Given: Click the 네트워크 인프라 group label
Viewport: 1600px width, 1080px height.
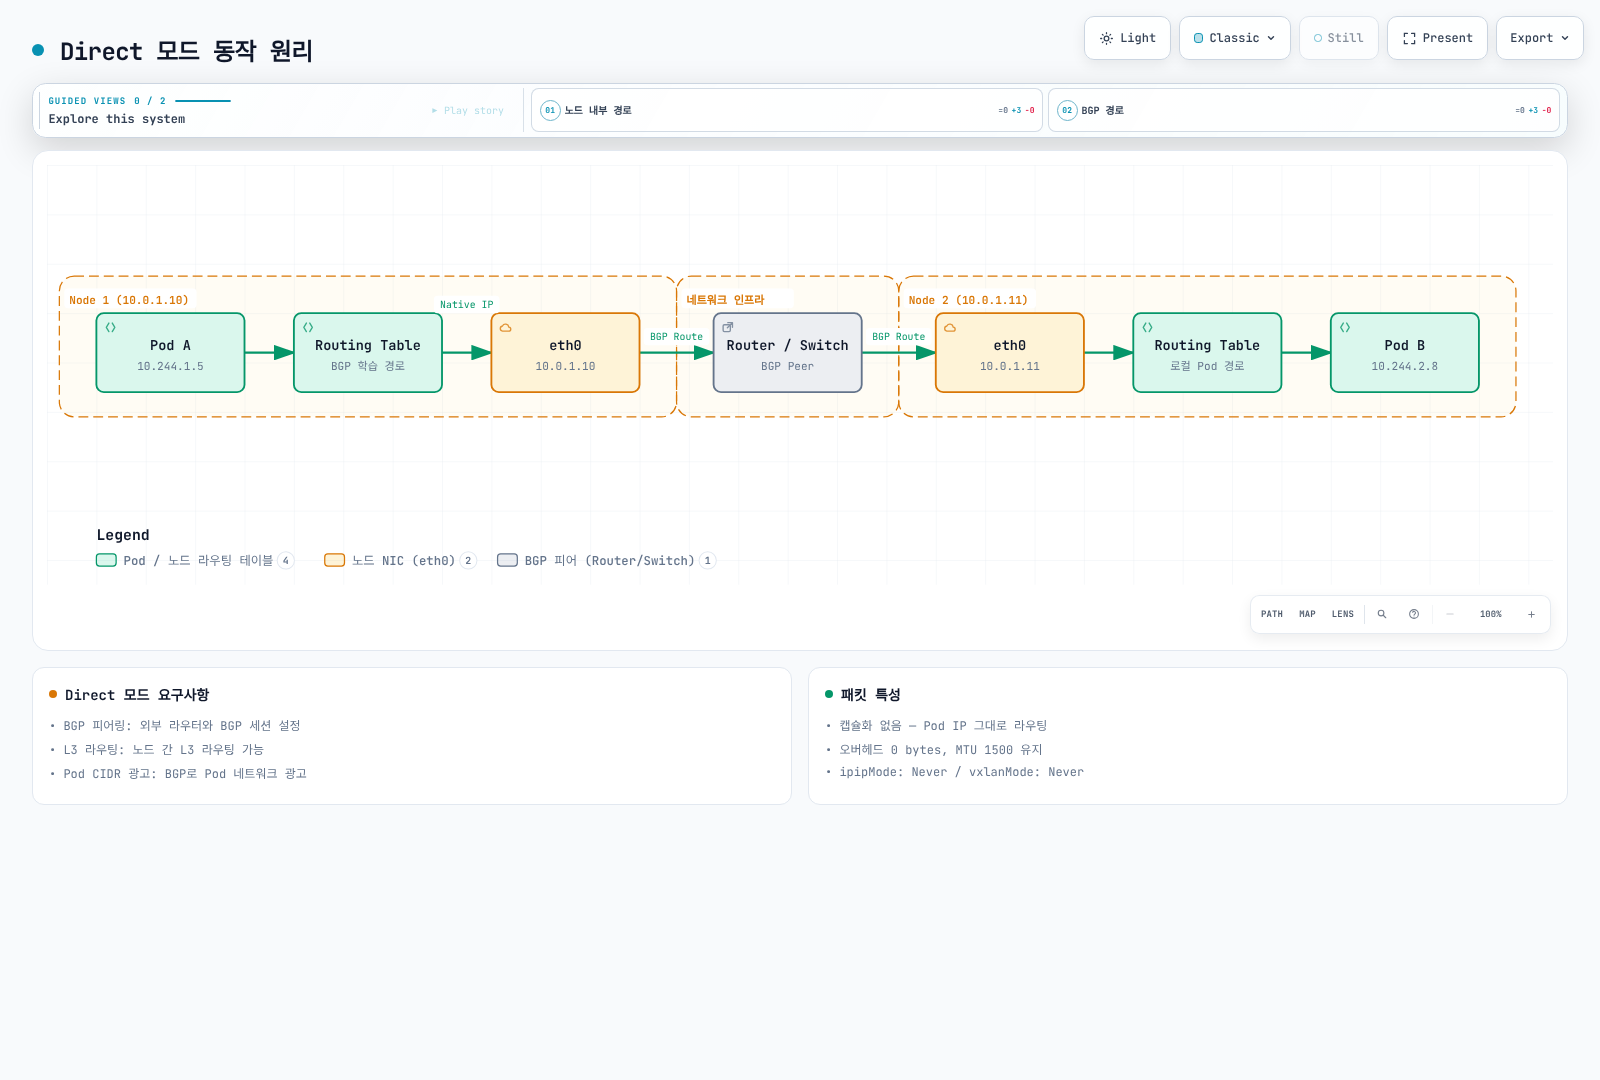Looking at the screenshot, I should click(x=725, y=300).
